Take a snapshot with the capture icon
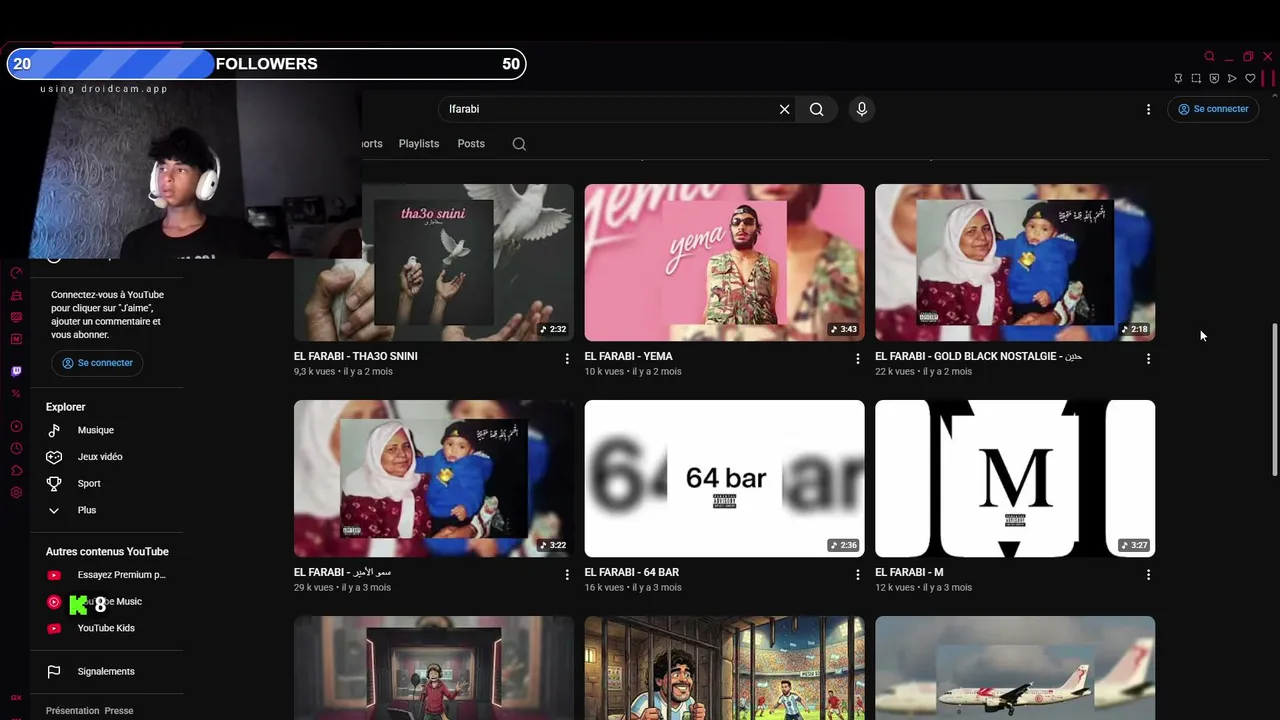Viewport: 1280px width, 720px height. (1196, 78)
